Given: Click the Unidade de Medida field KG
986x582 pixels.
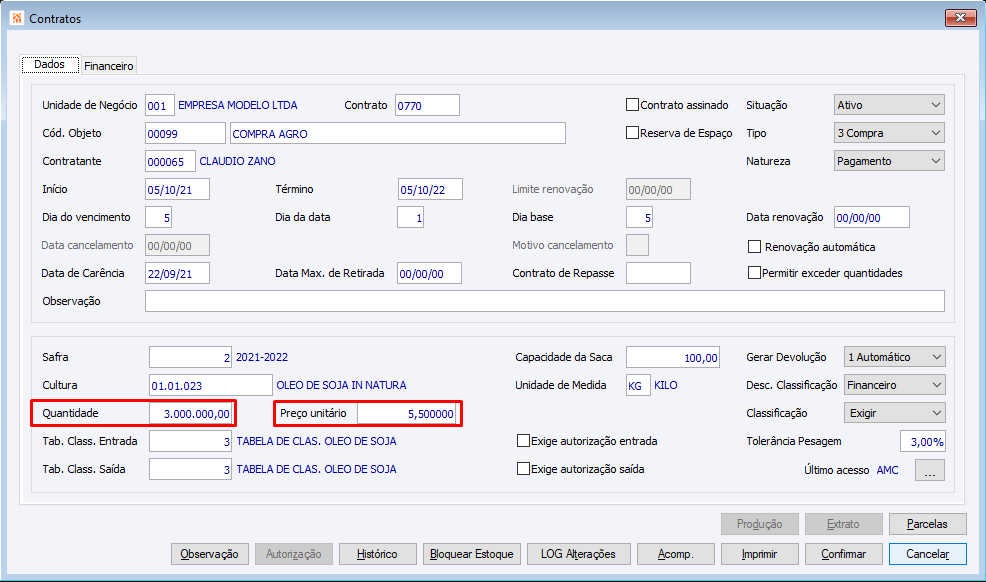Looking at the screenshot, I should (x=638, y=385).
